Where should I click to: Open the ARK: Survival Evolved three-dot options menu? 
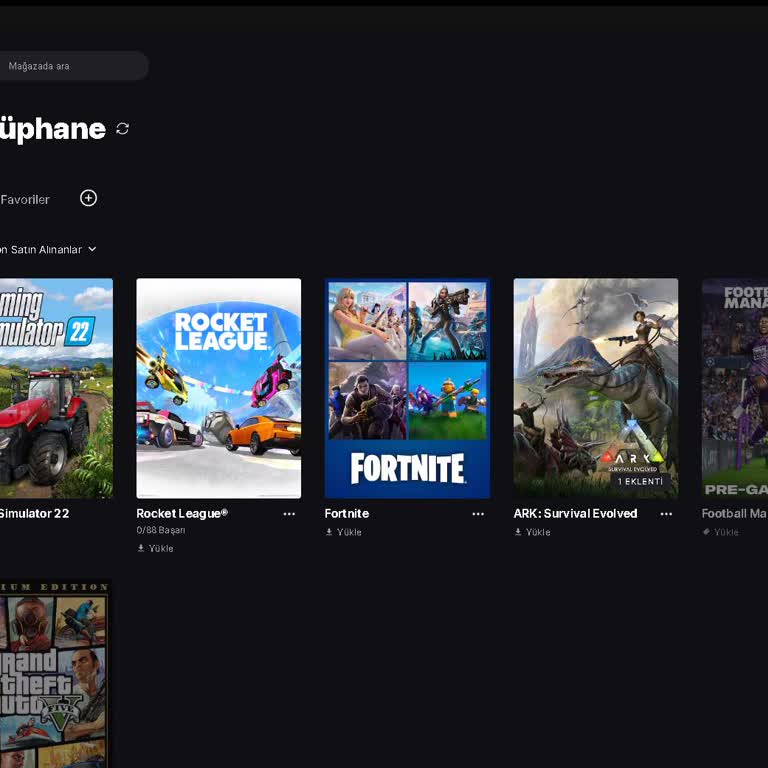point(666,514)
